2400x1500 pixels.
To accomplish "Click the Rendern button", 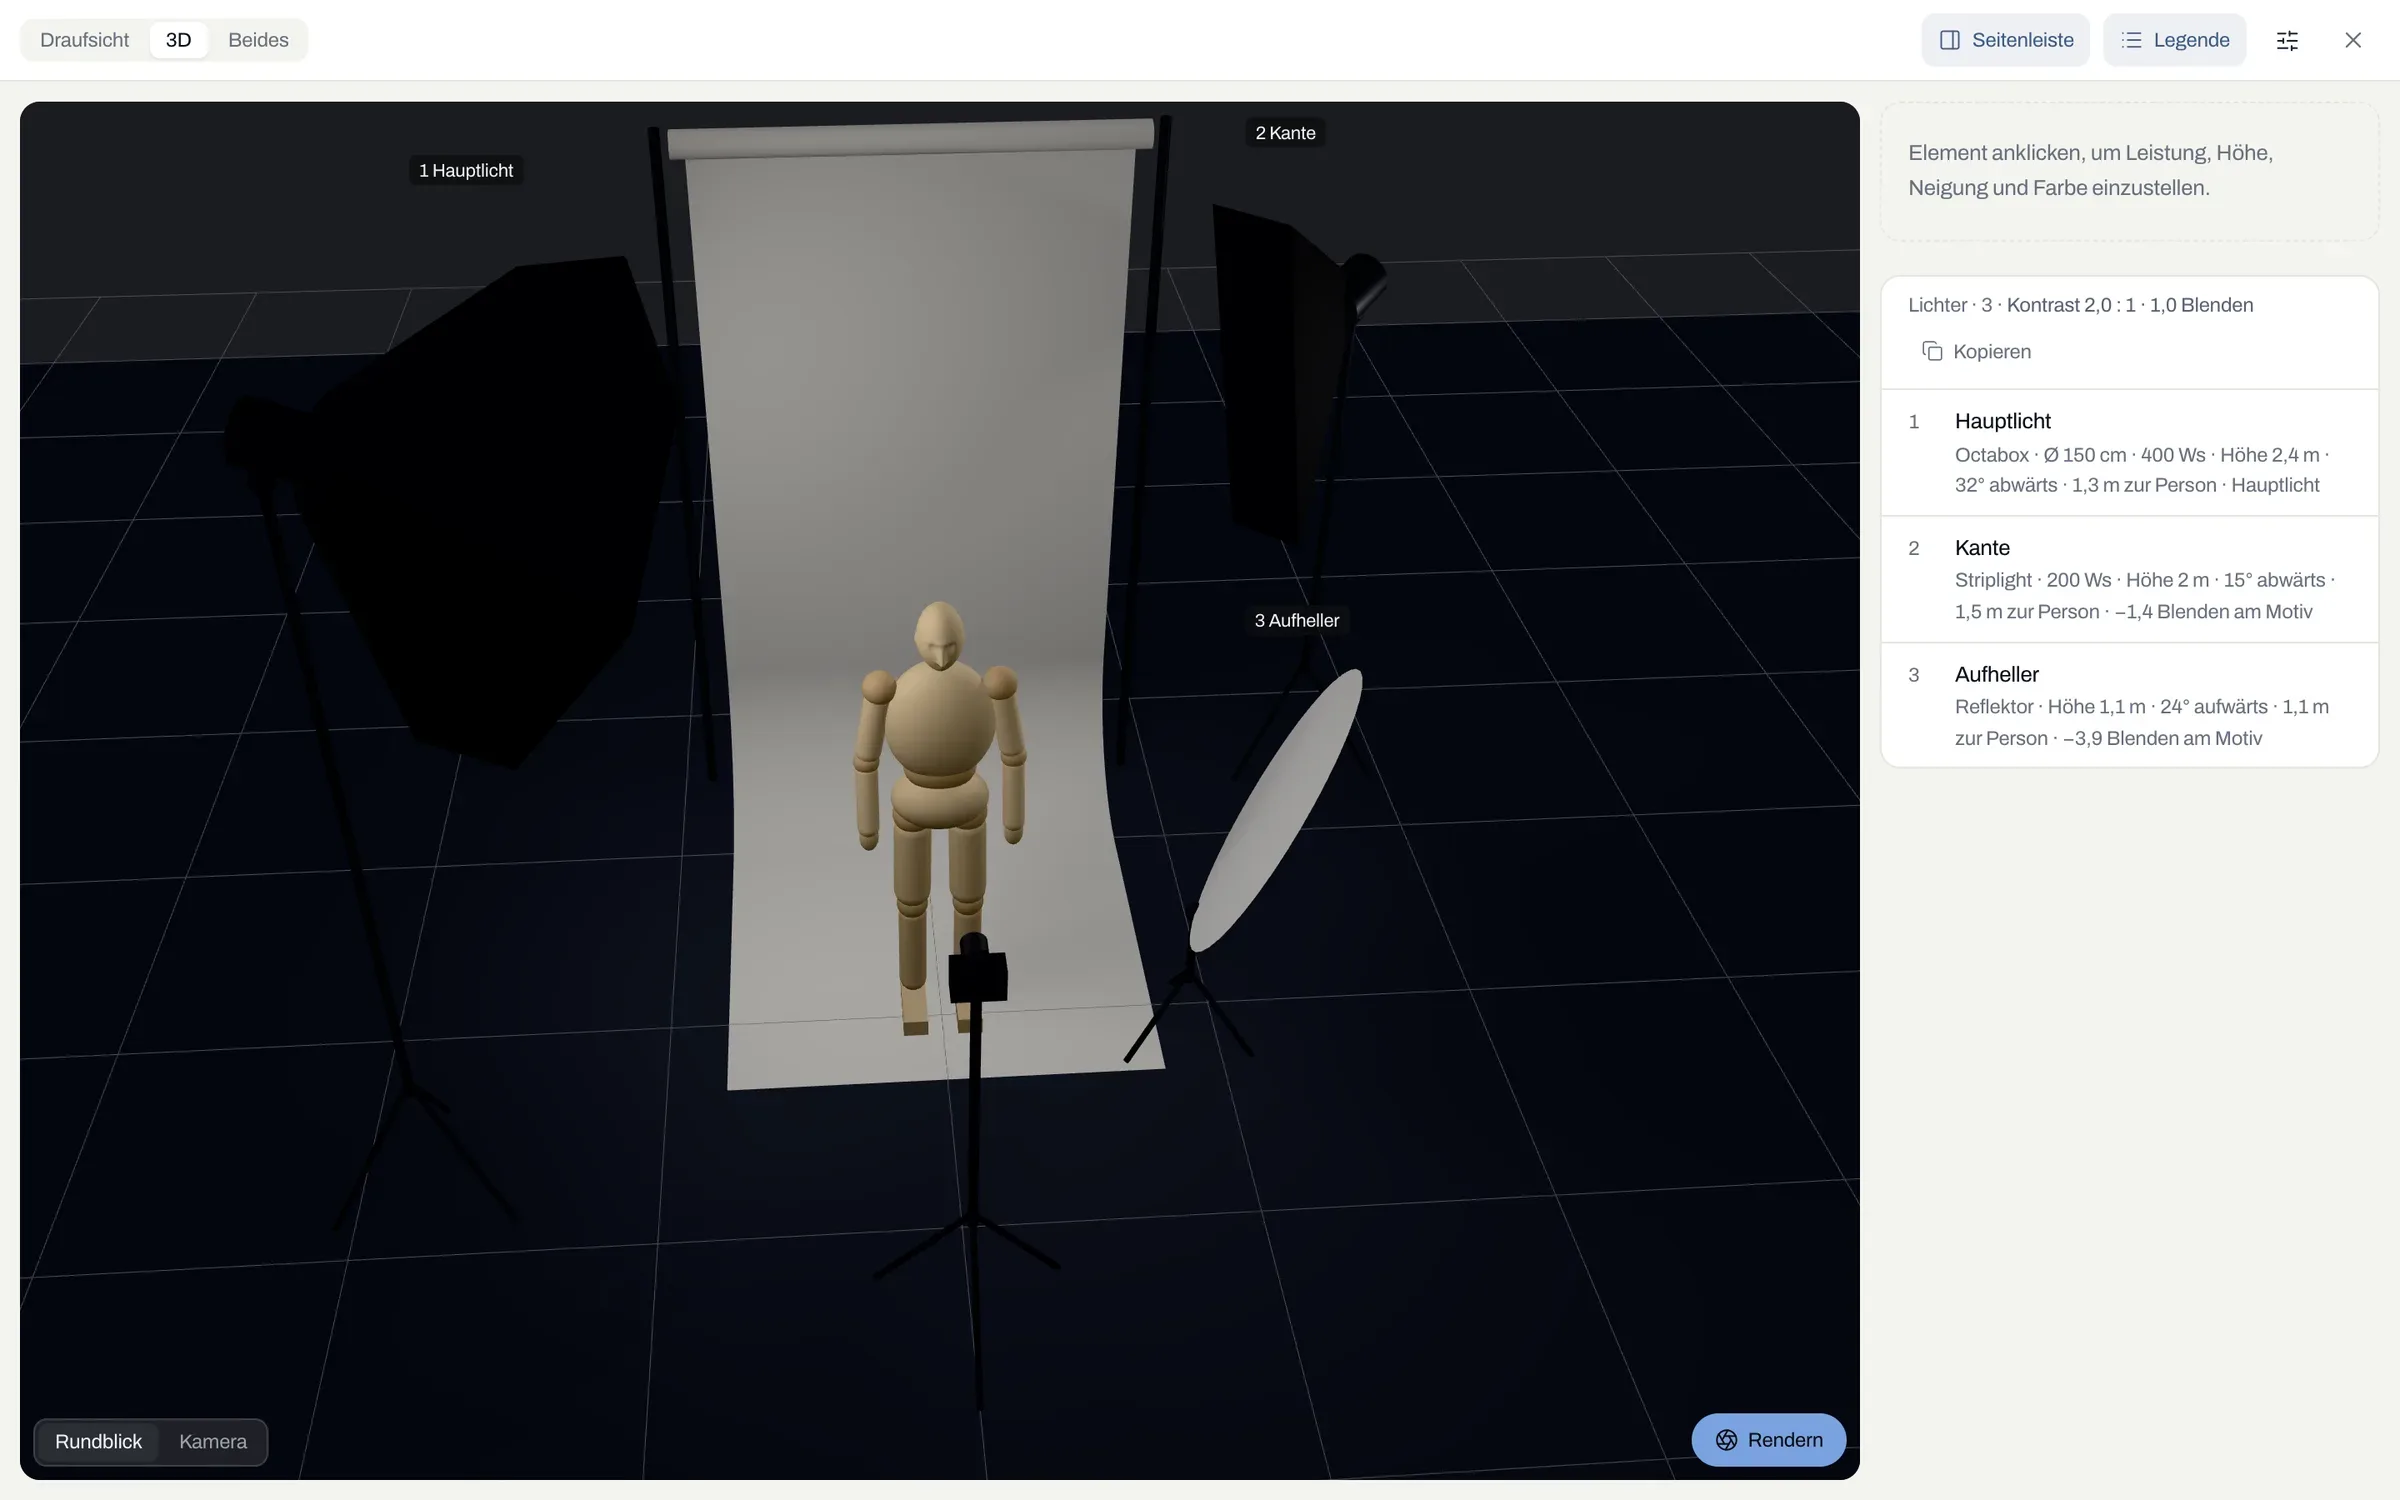I will pyautogui.click(x=1768, y=1439).
